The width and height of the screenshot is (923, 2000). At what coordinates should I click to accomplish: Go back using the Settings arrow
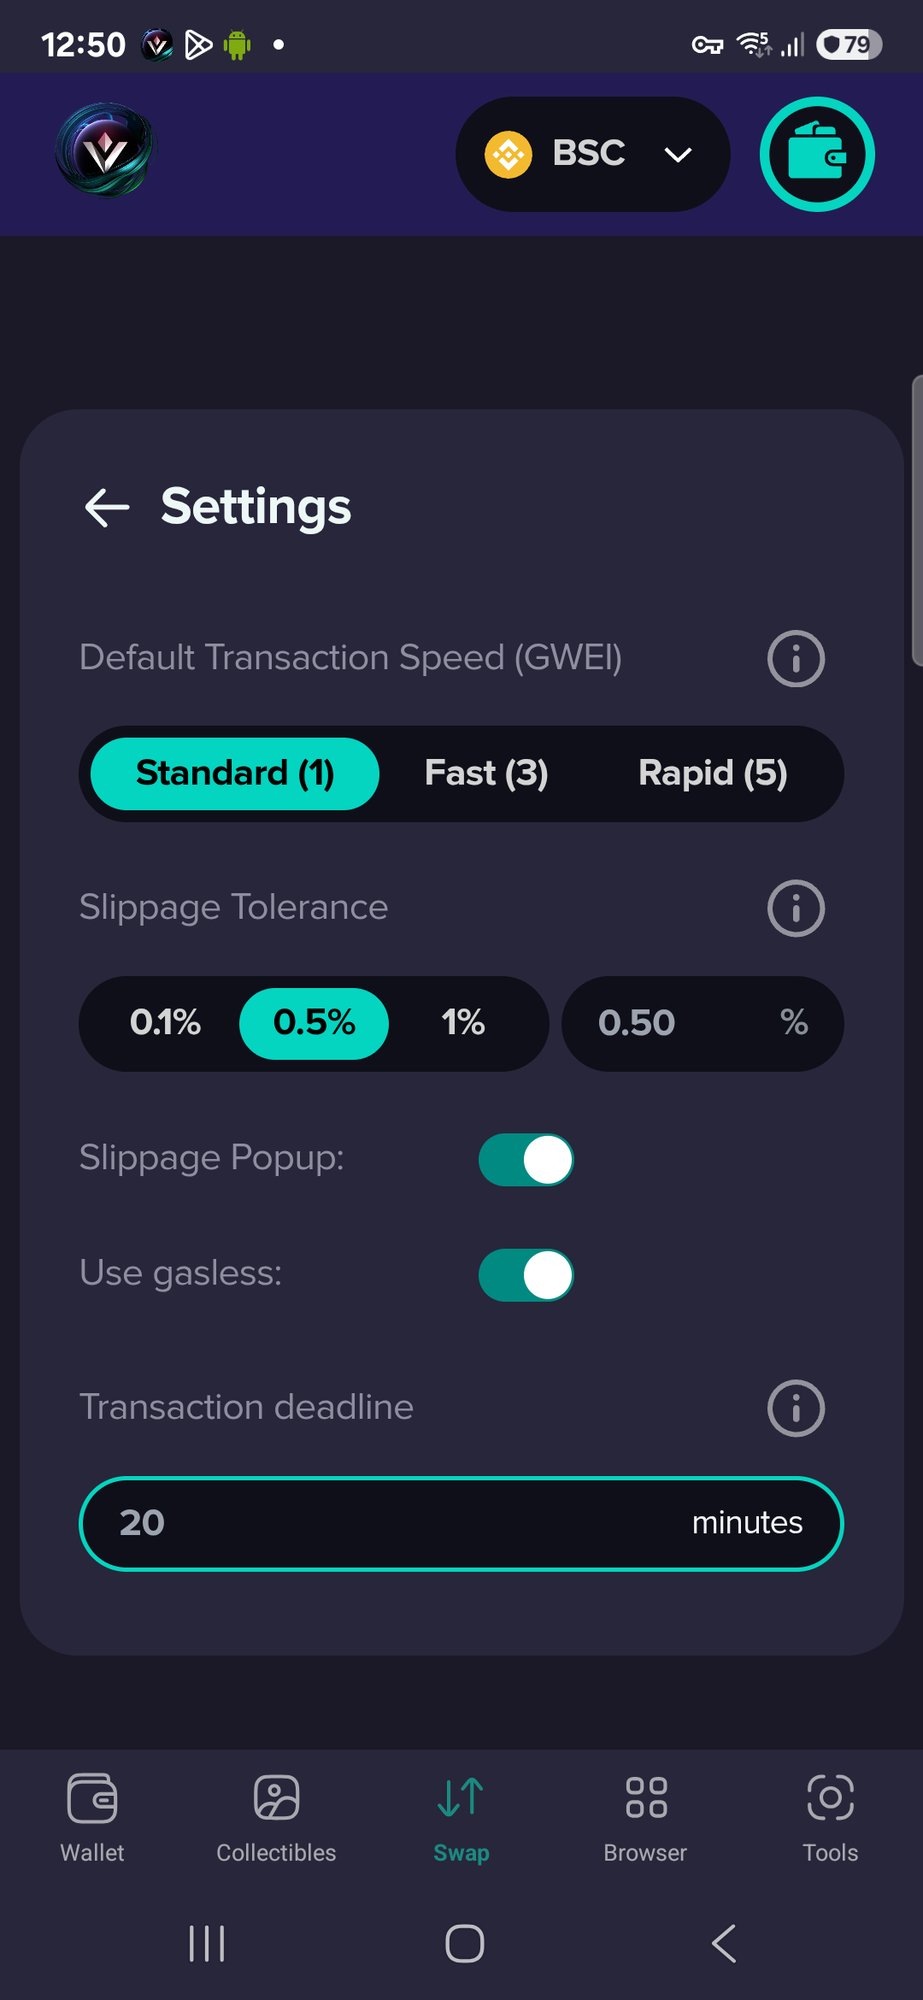coord(107,508)
